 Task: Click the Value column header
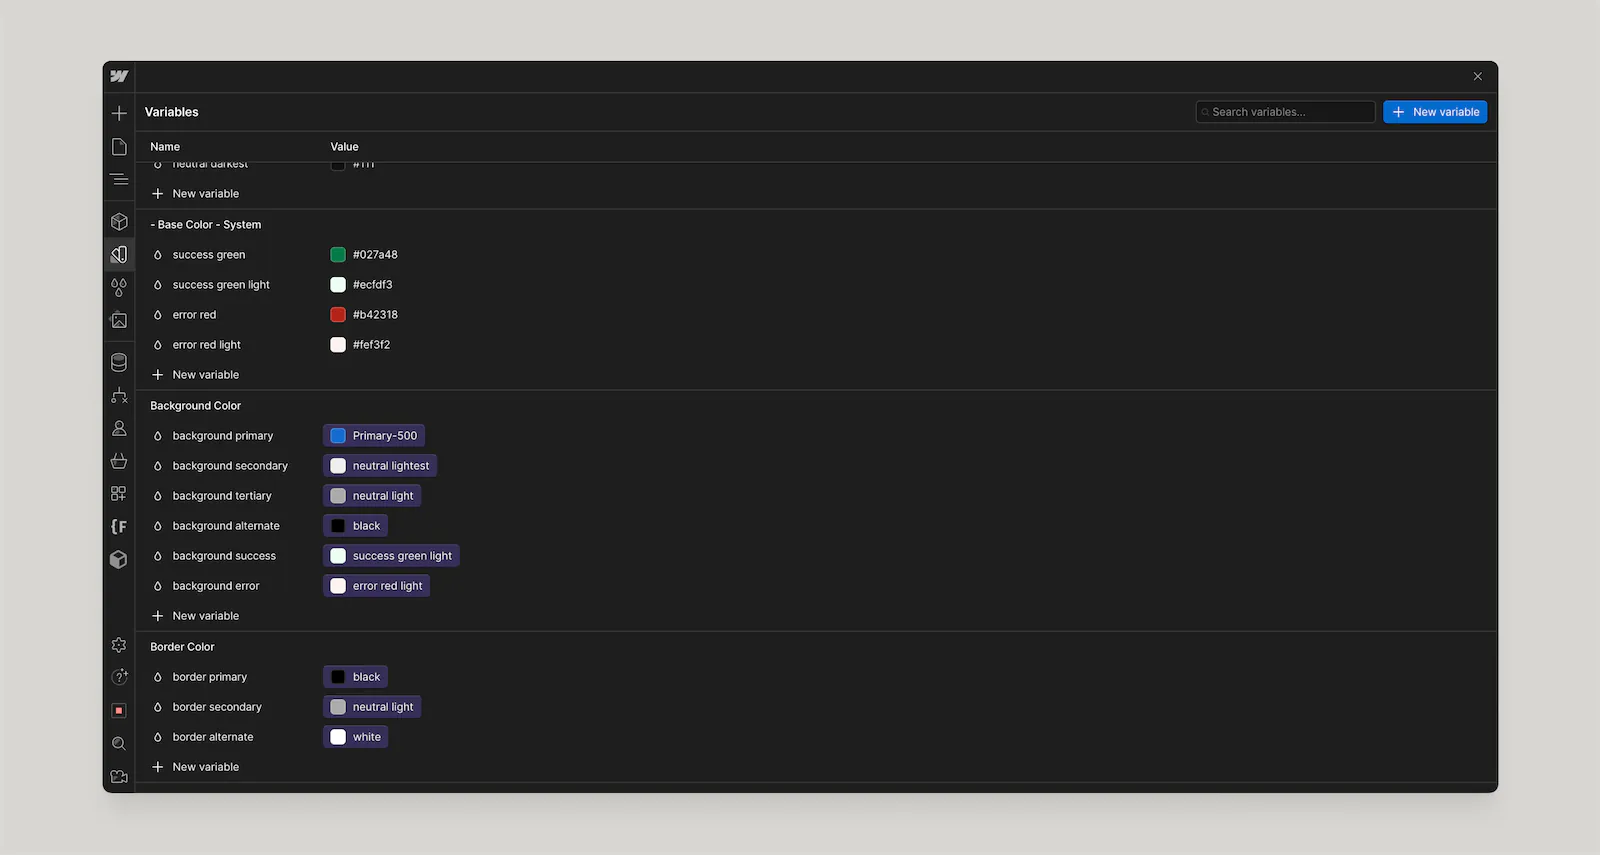[344, 147]
